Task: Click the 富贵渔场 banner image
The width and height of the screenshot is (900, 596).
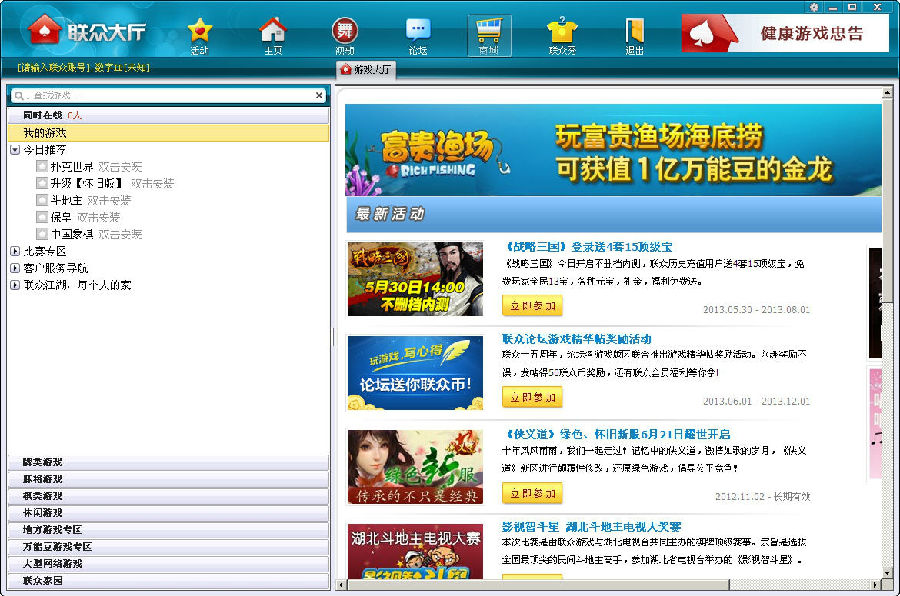Action: pos(614,150)
